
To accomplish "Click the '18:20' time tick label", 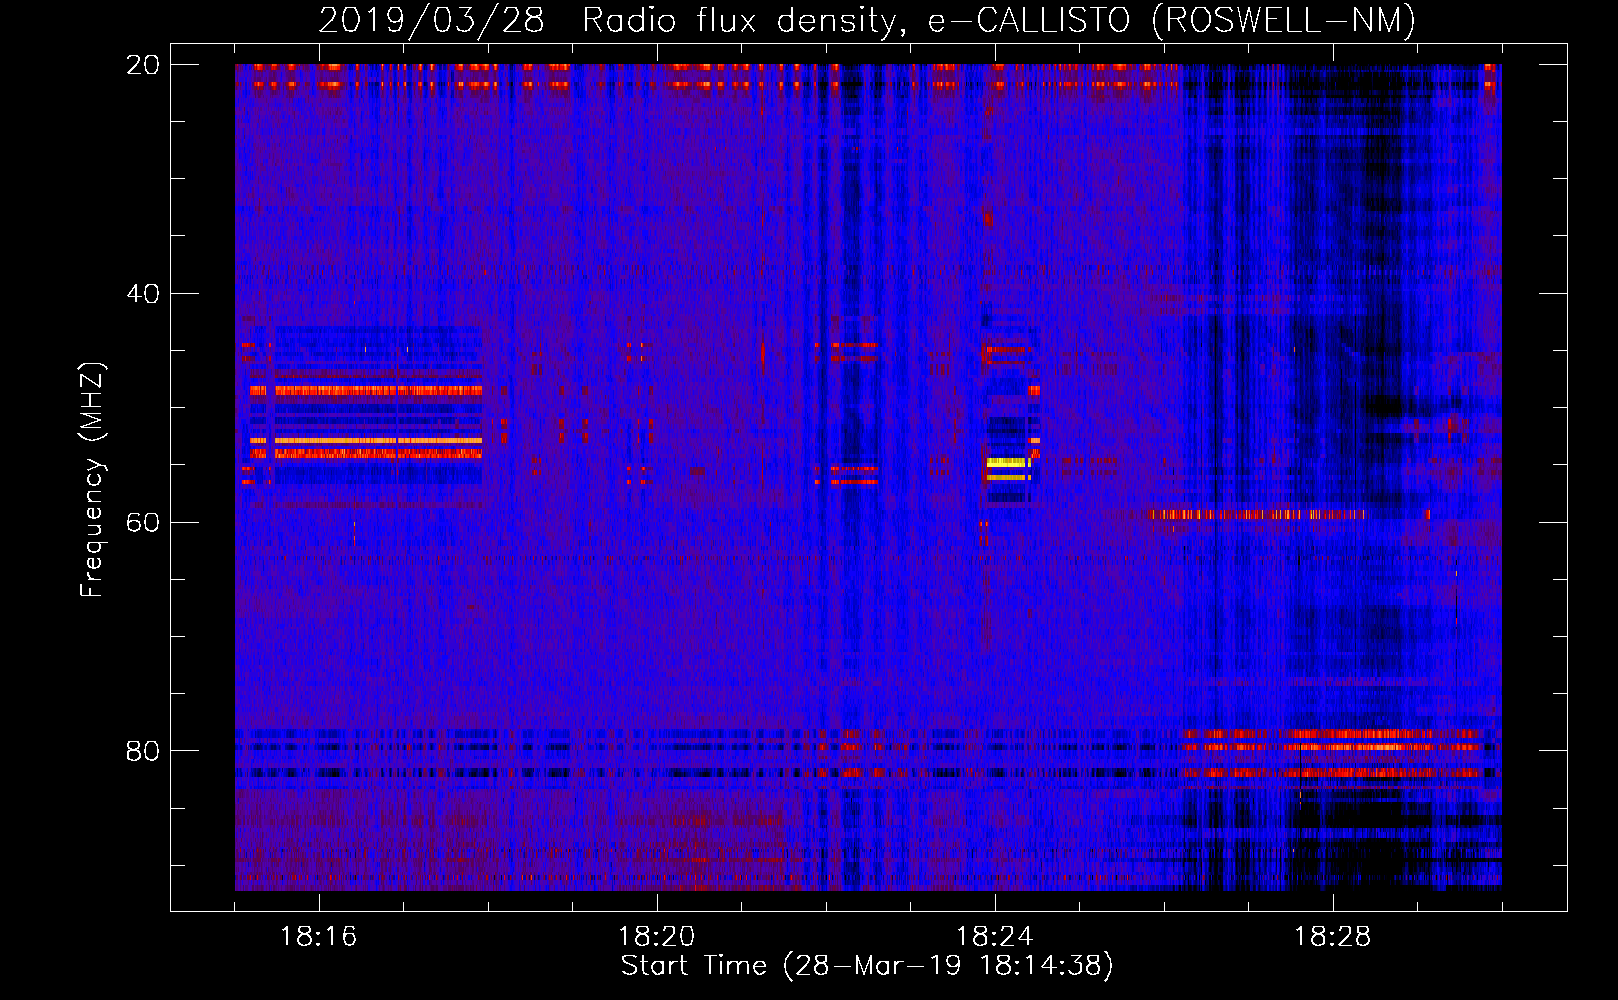I will 656,937.
